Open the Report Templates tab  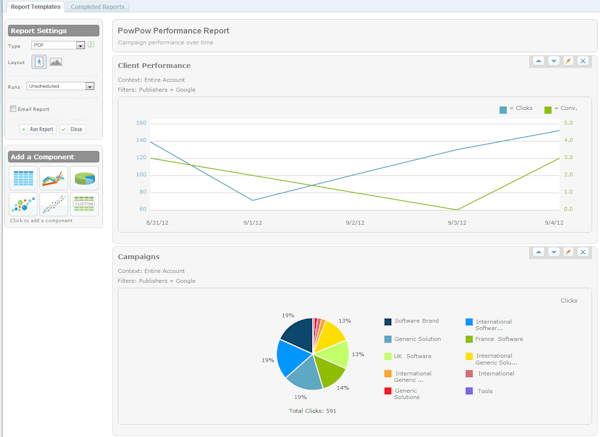coord(35,7)
